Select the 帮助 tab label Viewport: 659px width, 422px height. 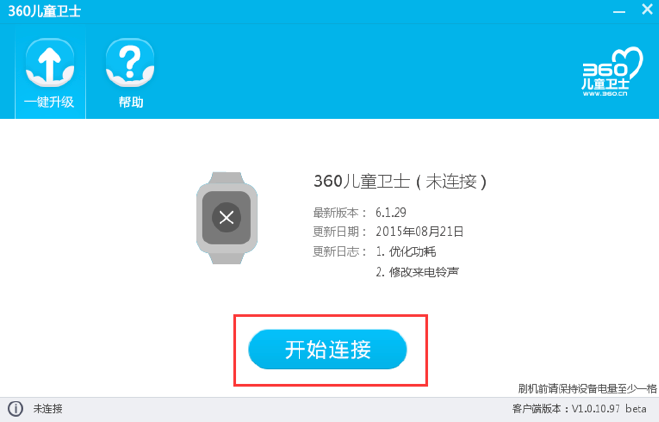click(x=131, y=102)
